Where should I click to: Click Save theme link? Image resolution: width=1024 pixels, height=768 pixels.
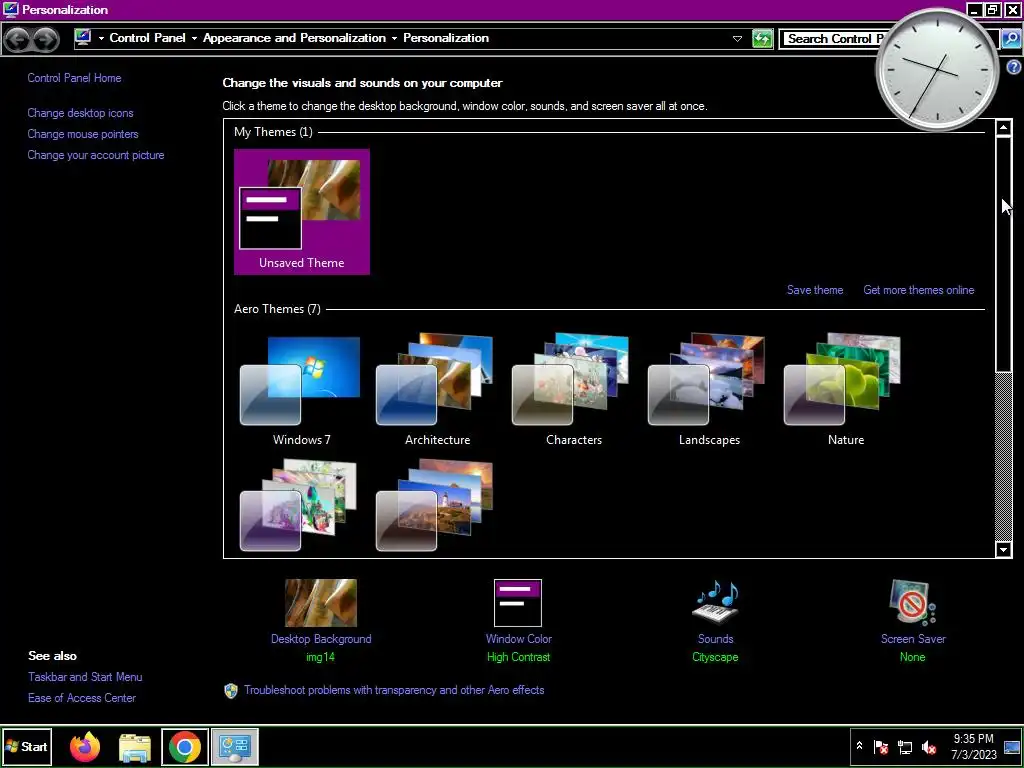(815, 290)
